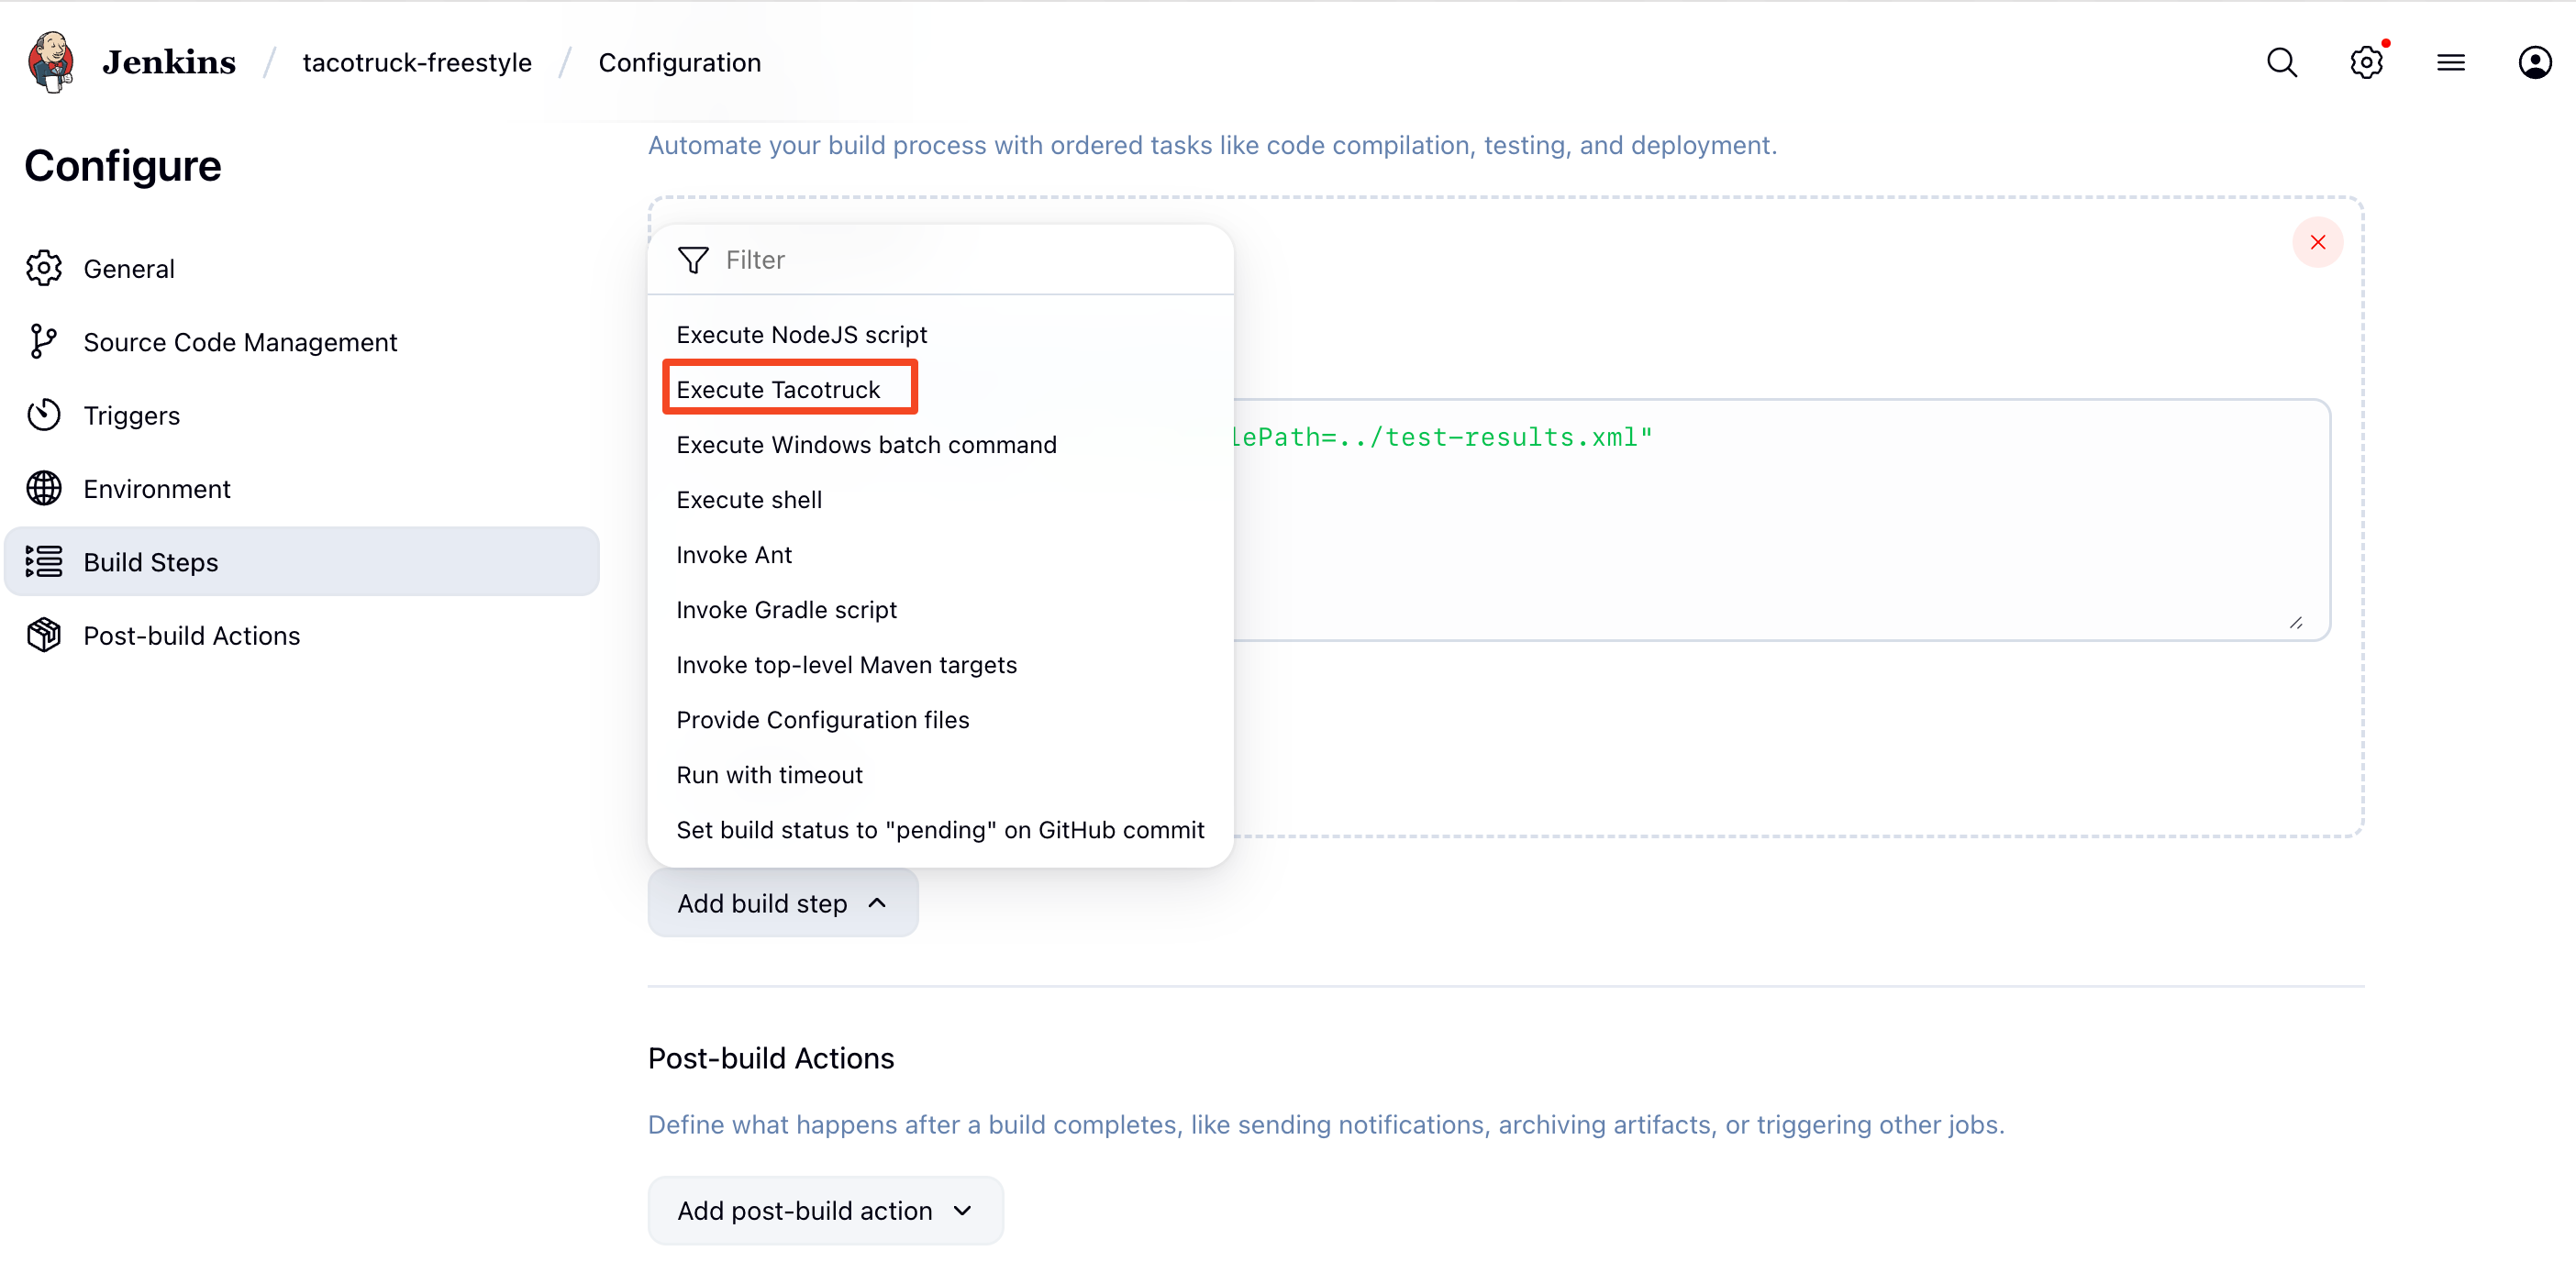
Task: Click the Environment globe icon
Action: point(44,489)
